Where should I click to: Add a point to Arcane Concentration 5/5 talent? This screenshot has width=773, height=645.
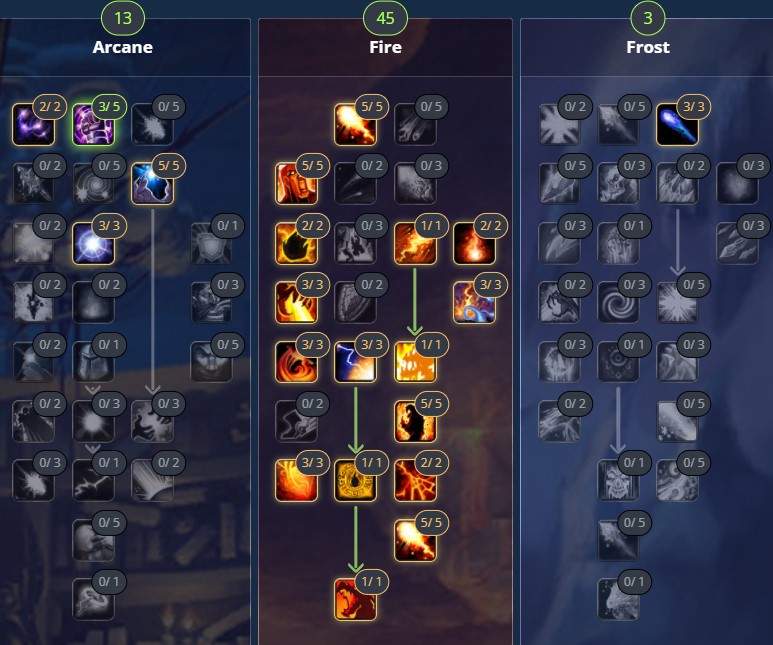152,183
